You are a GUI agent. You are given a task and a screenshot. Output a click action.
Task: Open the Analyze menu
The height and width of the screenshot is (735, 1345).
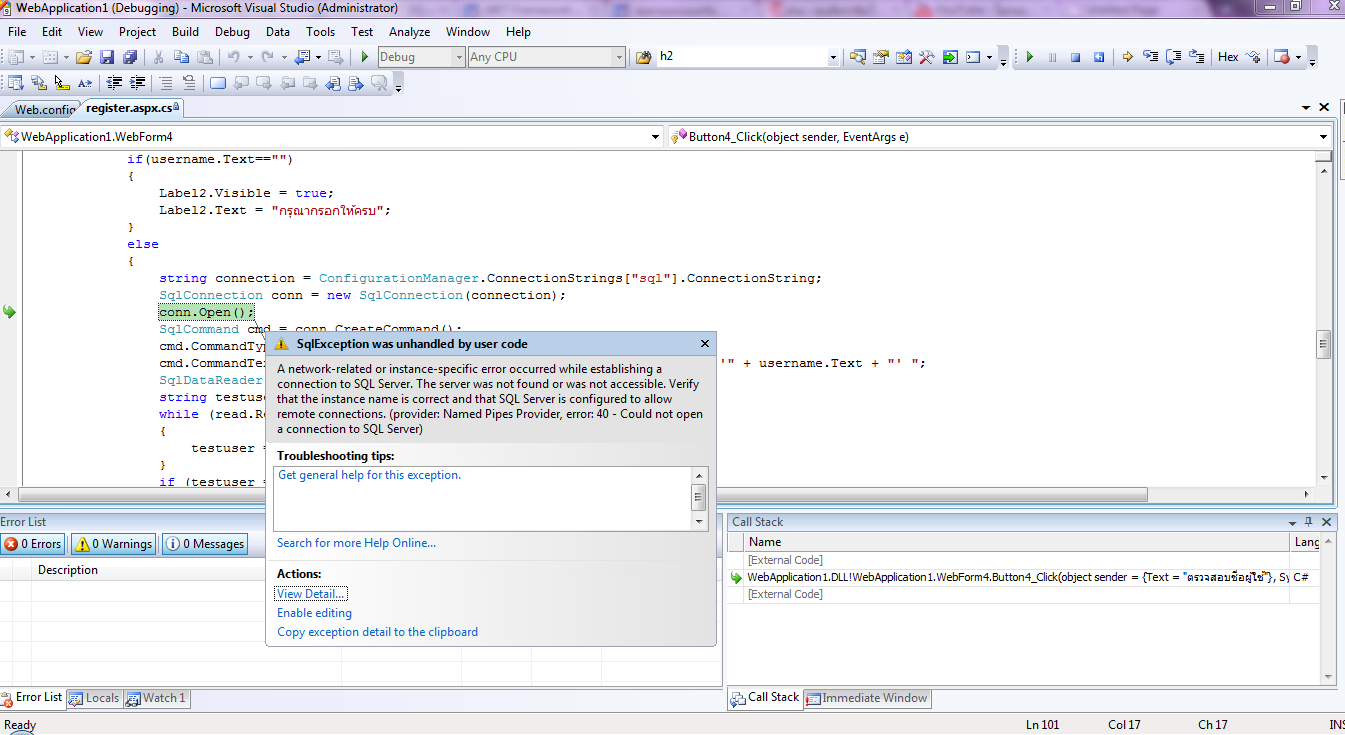tap(409, 32)
